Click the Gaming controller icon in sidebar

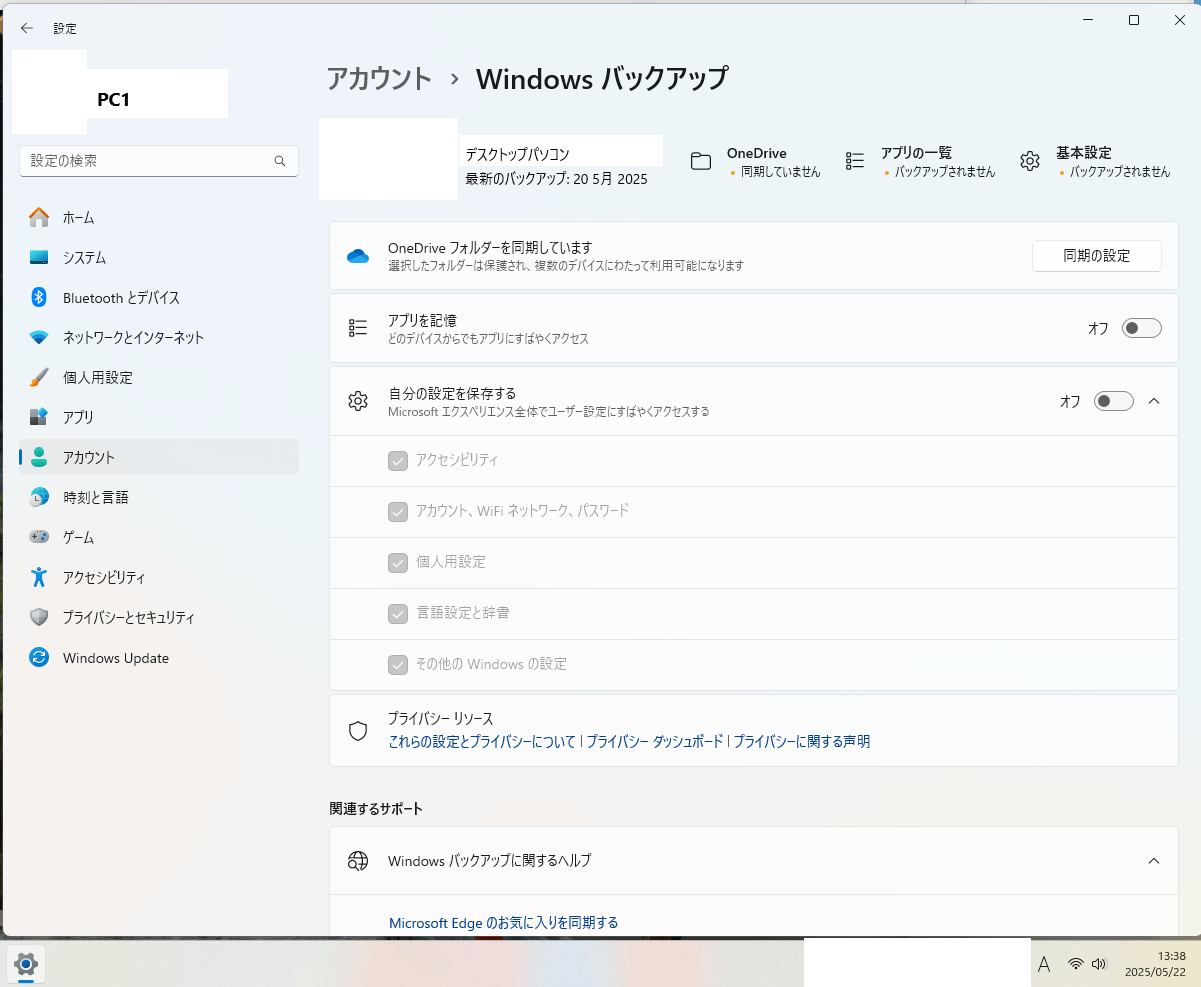39,537
